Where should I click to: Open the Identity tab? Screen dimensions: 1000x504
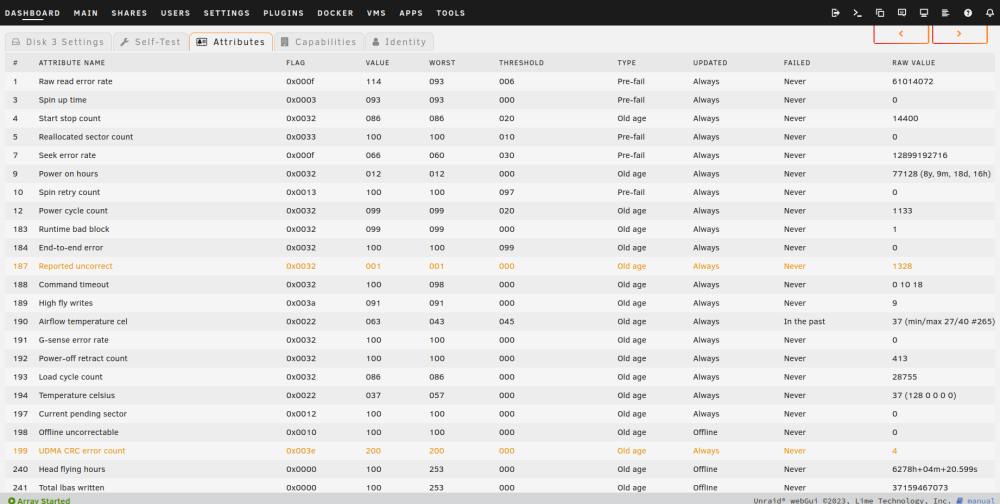tap(399, 42)
